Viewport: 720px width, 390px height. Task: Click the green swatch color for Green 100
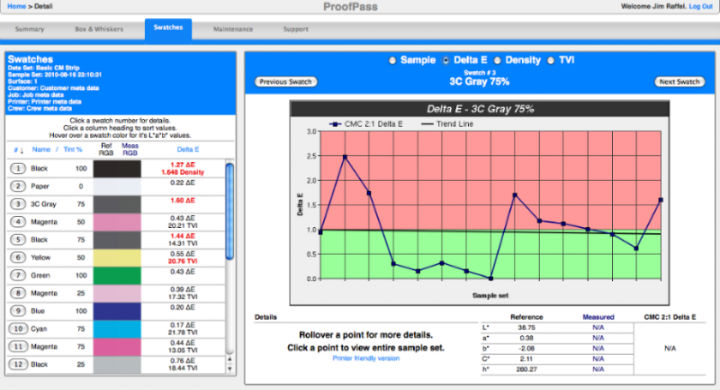tap(117, 275)
